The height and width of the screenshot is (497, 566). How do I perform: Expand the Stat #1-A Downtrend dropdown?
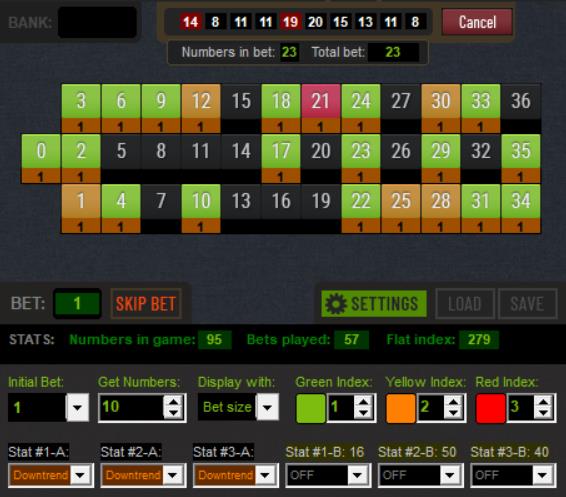(81, 475)
